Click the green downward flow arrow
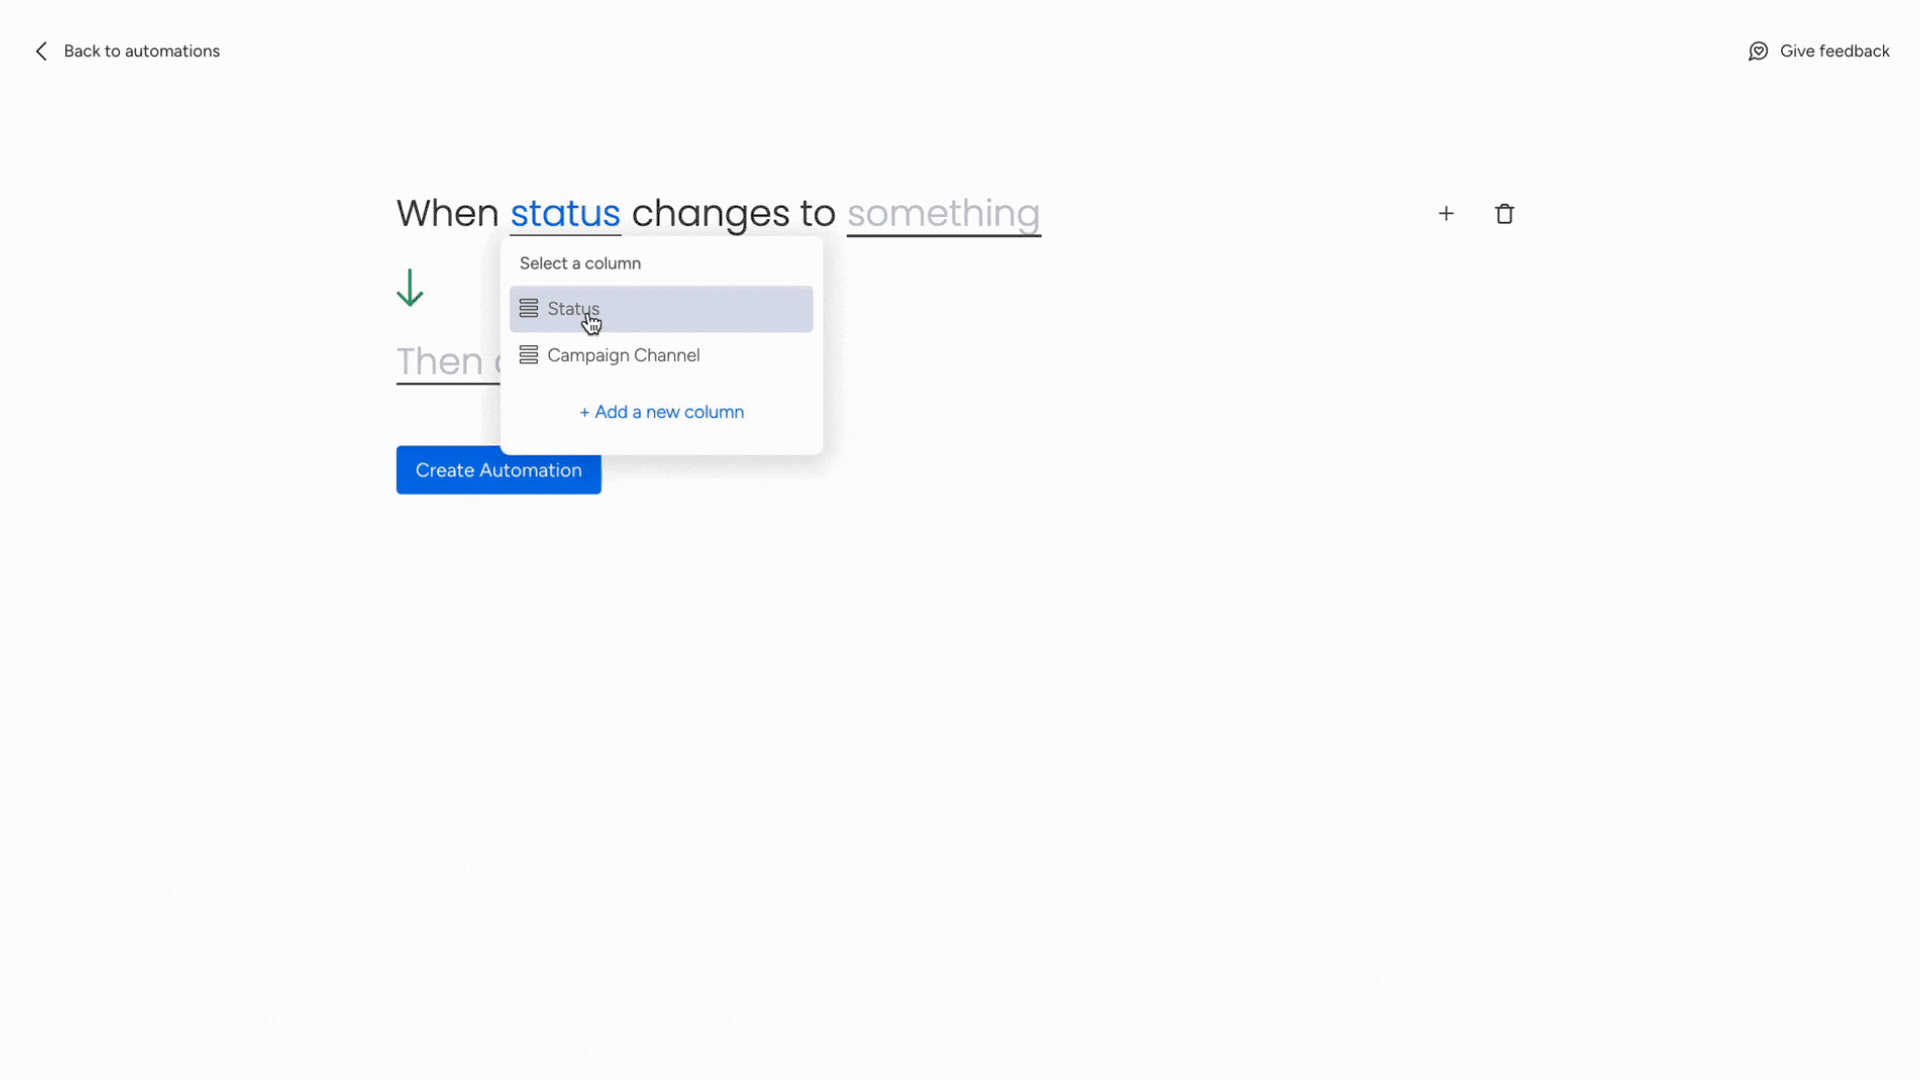Screen dimensions: 1920x1080 point(410,287)
